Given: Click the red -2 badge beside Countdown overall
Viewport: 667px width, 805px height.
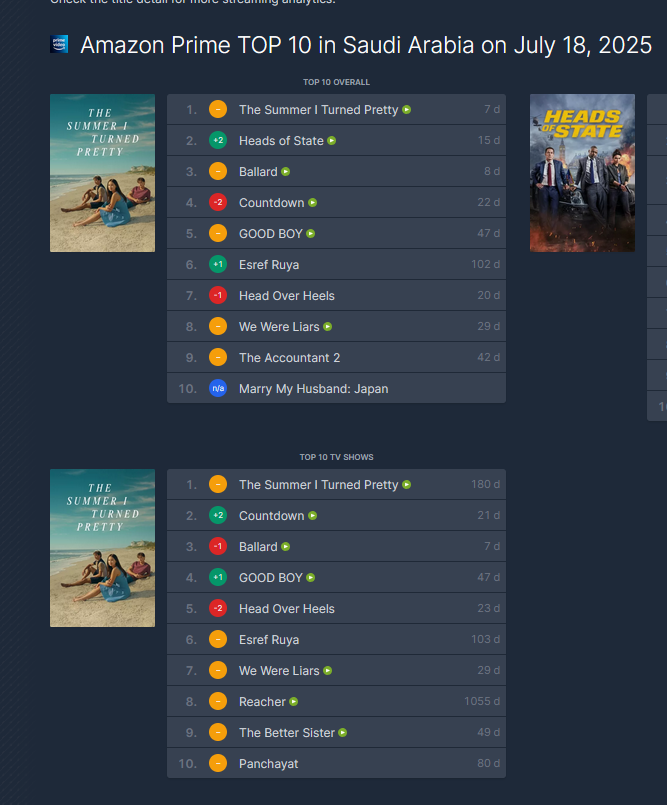Looking at the screenshot, I should pyautogui.click(x=218, y=203).
